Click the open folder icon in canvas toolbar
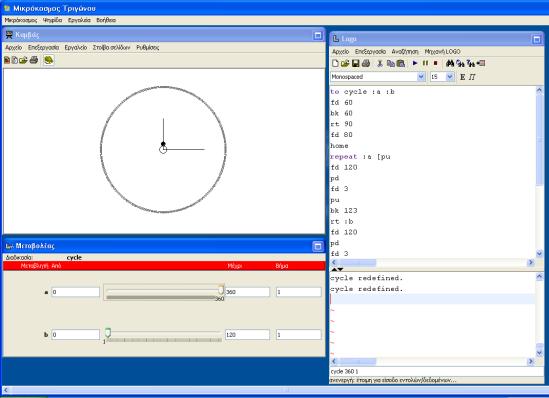Viewport: 549px width, 398px height. 23,60
